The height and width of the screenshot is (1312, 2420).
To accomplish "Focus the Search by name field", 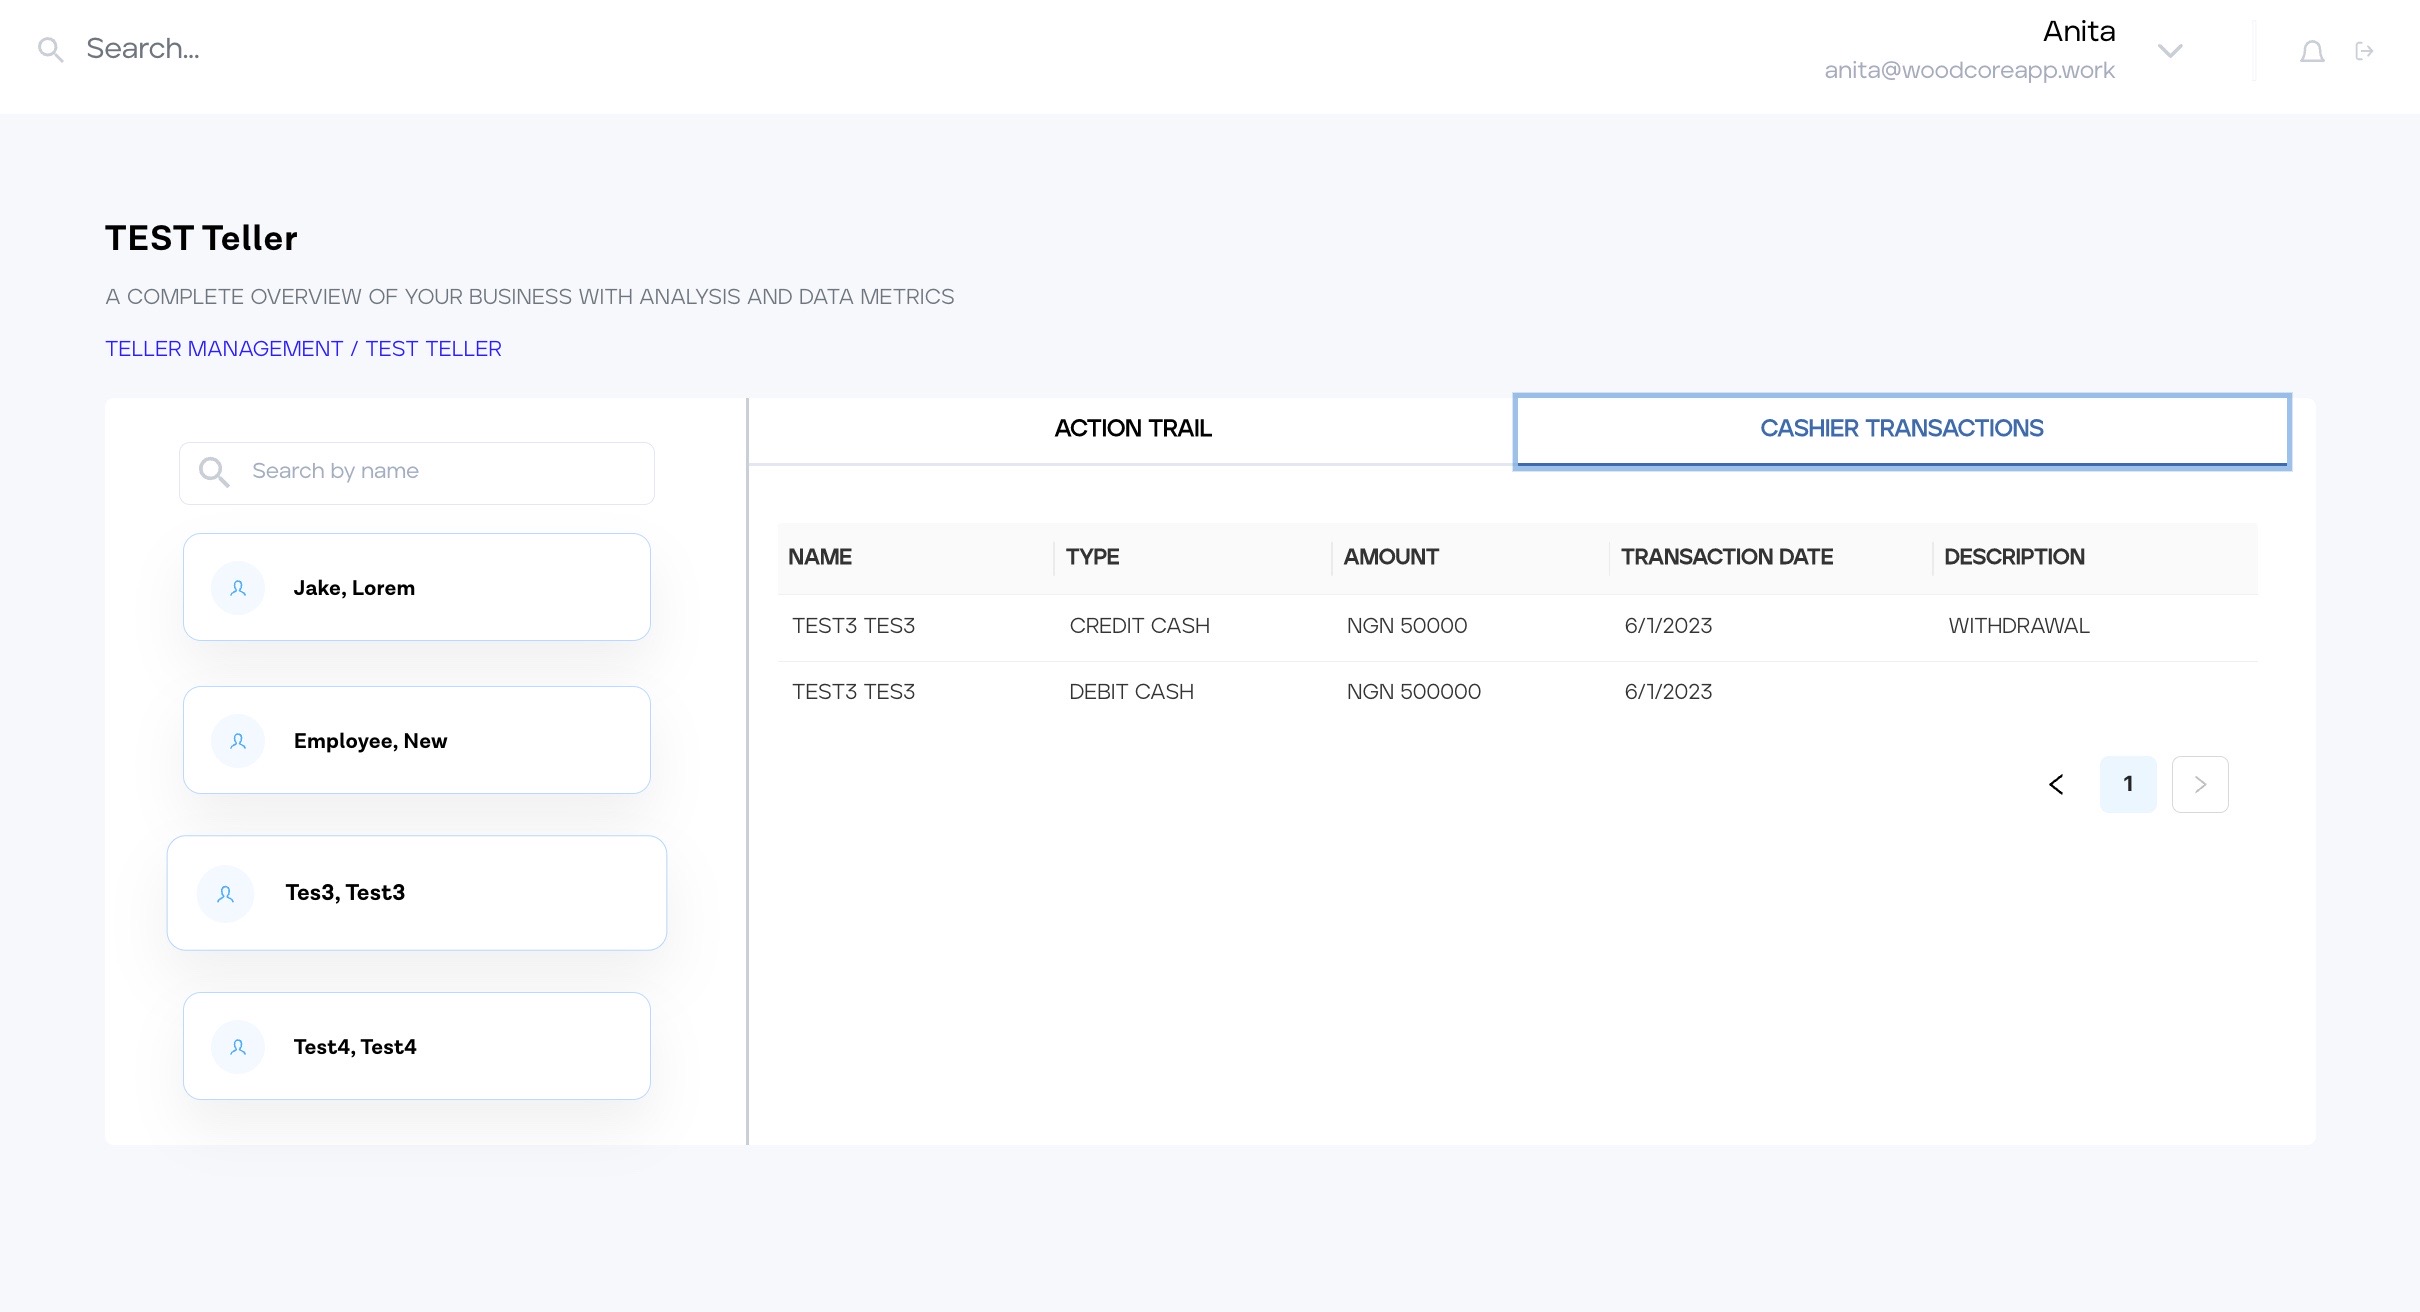I will click(x=440, y=472).
